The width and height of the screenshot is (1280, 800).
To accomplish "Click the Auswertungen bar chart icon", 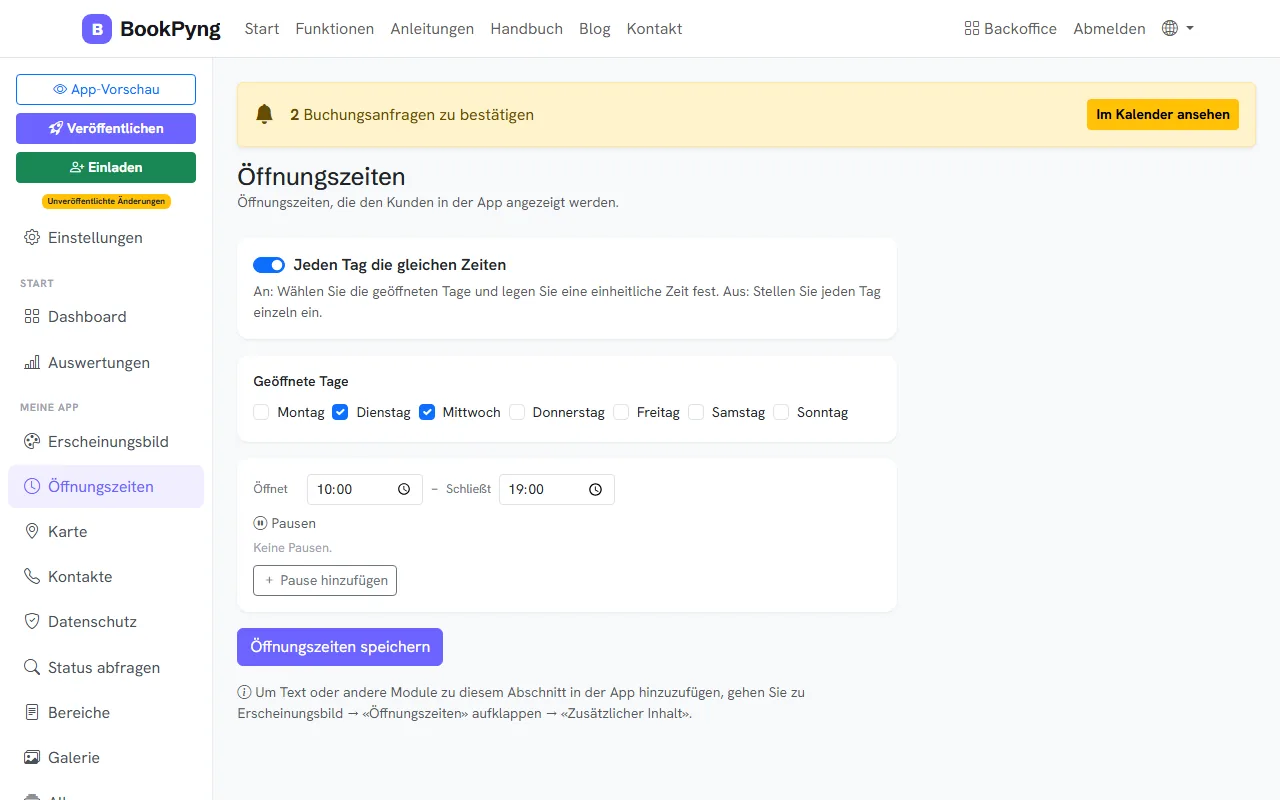I will pos(32,363).
